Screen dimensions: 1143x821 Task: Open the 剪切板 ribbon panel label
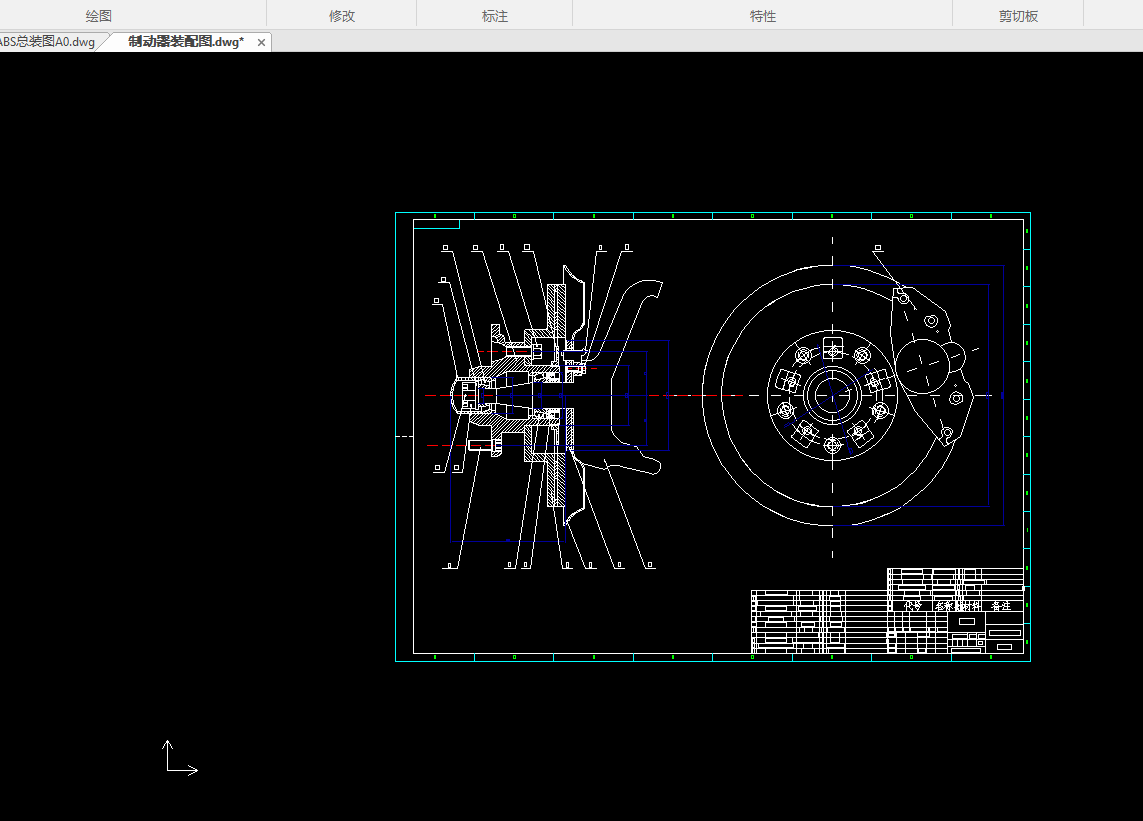(1018, 16)
